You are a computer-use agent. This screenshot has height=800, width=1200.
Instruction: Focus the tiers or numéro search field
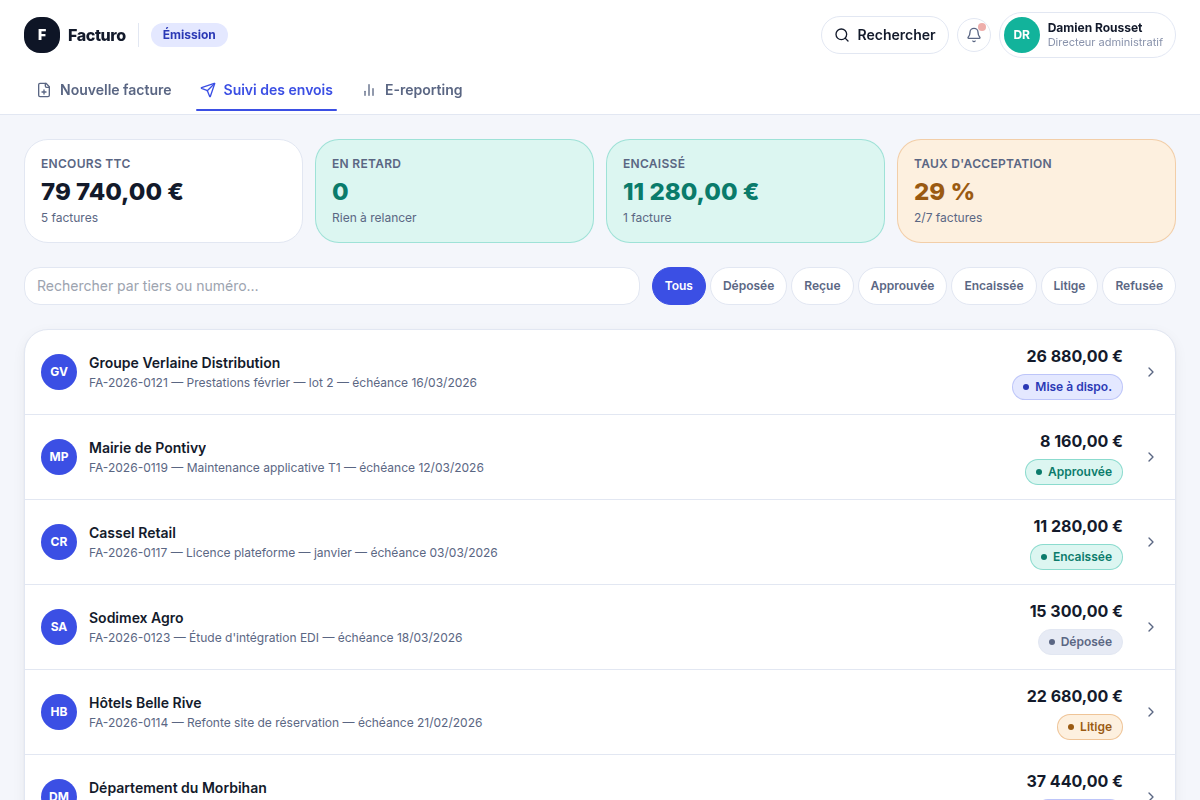point(332,286)
